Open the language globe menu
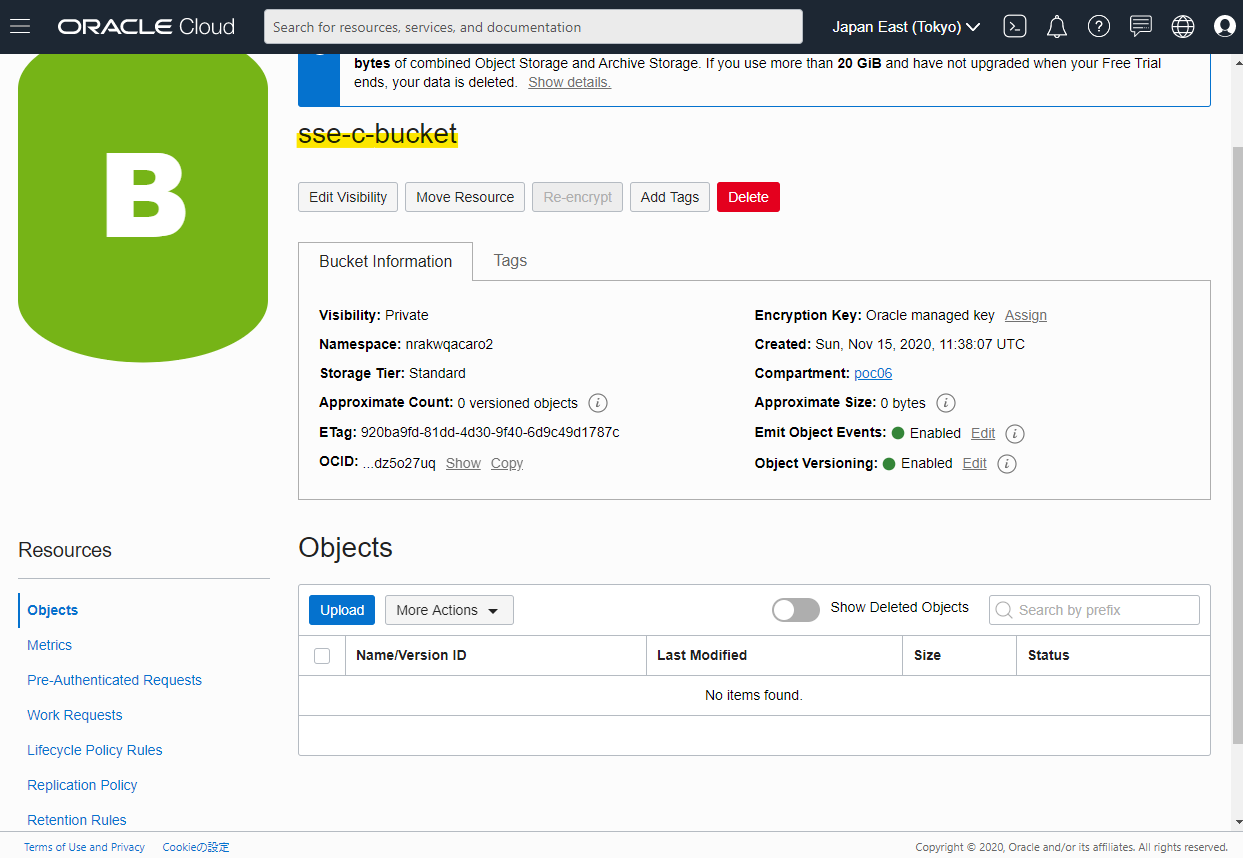 tap(1183, 27)
